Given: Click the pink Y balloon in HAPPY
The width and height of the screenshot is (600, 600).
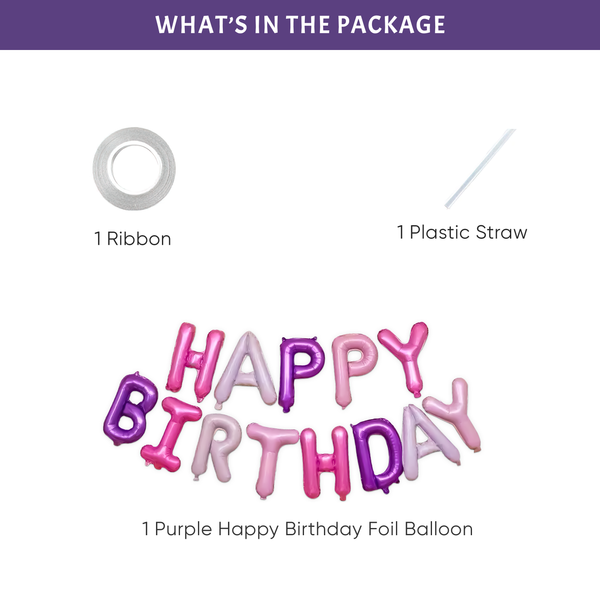Looking at the screenshot, I should click(405, 355).
